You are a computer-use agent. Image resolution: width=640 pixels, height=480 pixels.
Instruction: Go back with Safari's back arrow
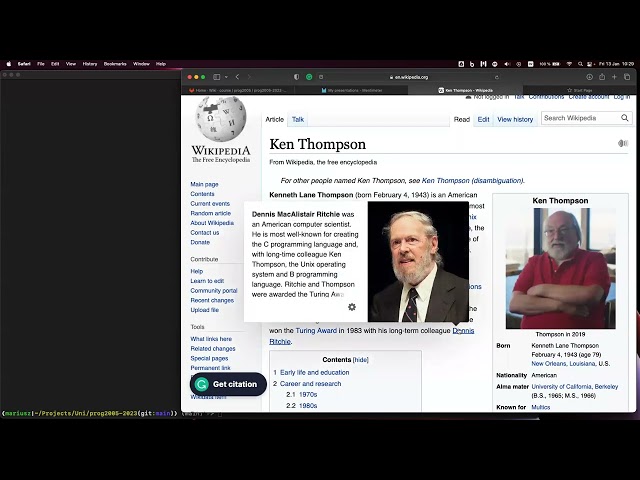[238, 77]
